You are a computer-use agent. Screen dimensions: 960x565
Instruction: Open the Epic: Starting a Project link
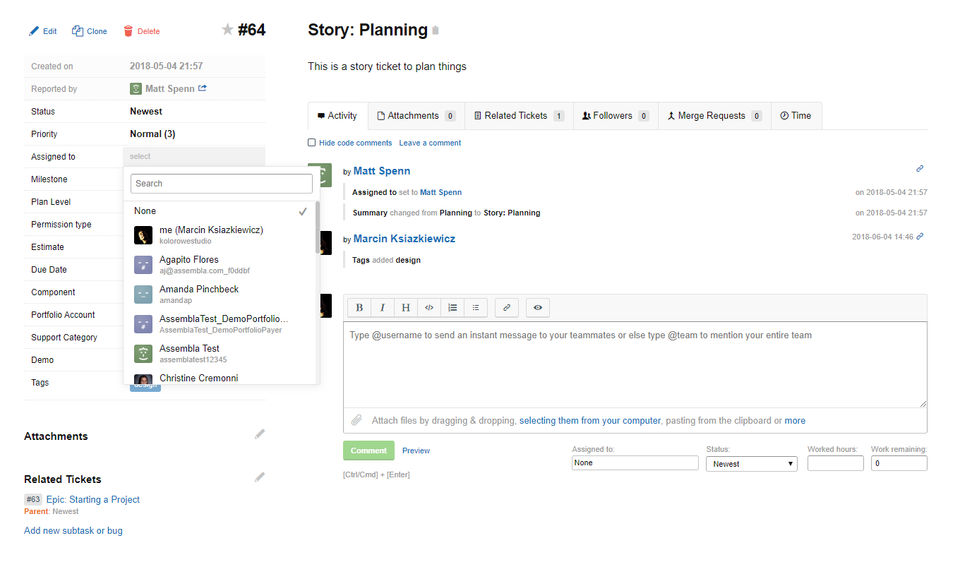[x=93, y=499]
